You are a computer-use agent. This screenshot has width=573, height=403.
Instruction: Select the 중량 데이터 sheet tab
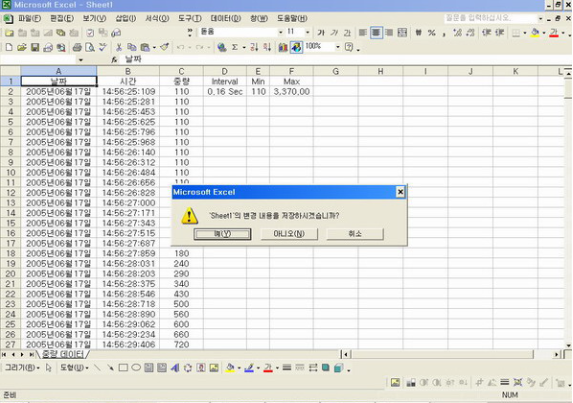pos(63,354)
